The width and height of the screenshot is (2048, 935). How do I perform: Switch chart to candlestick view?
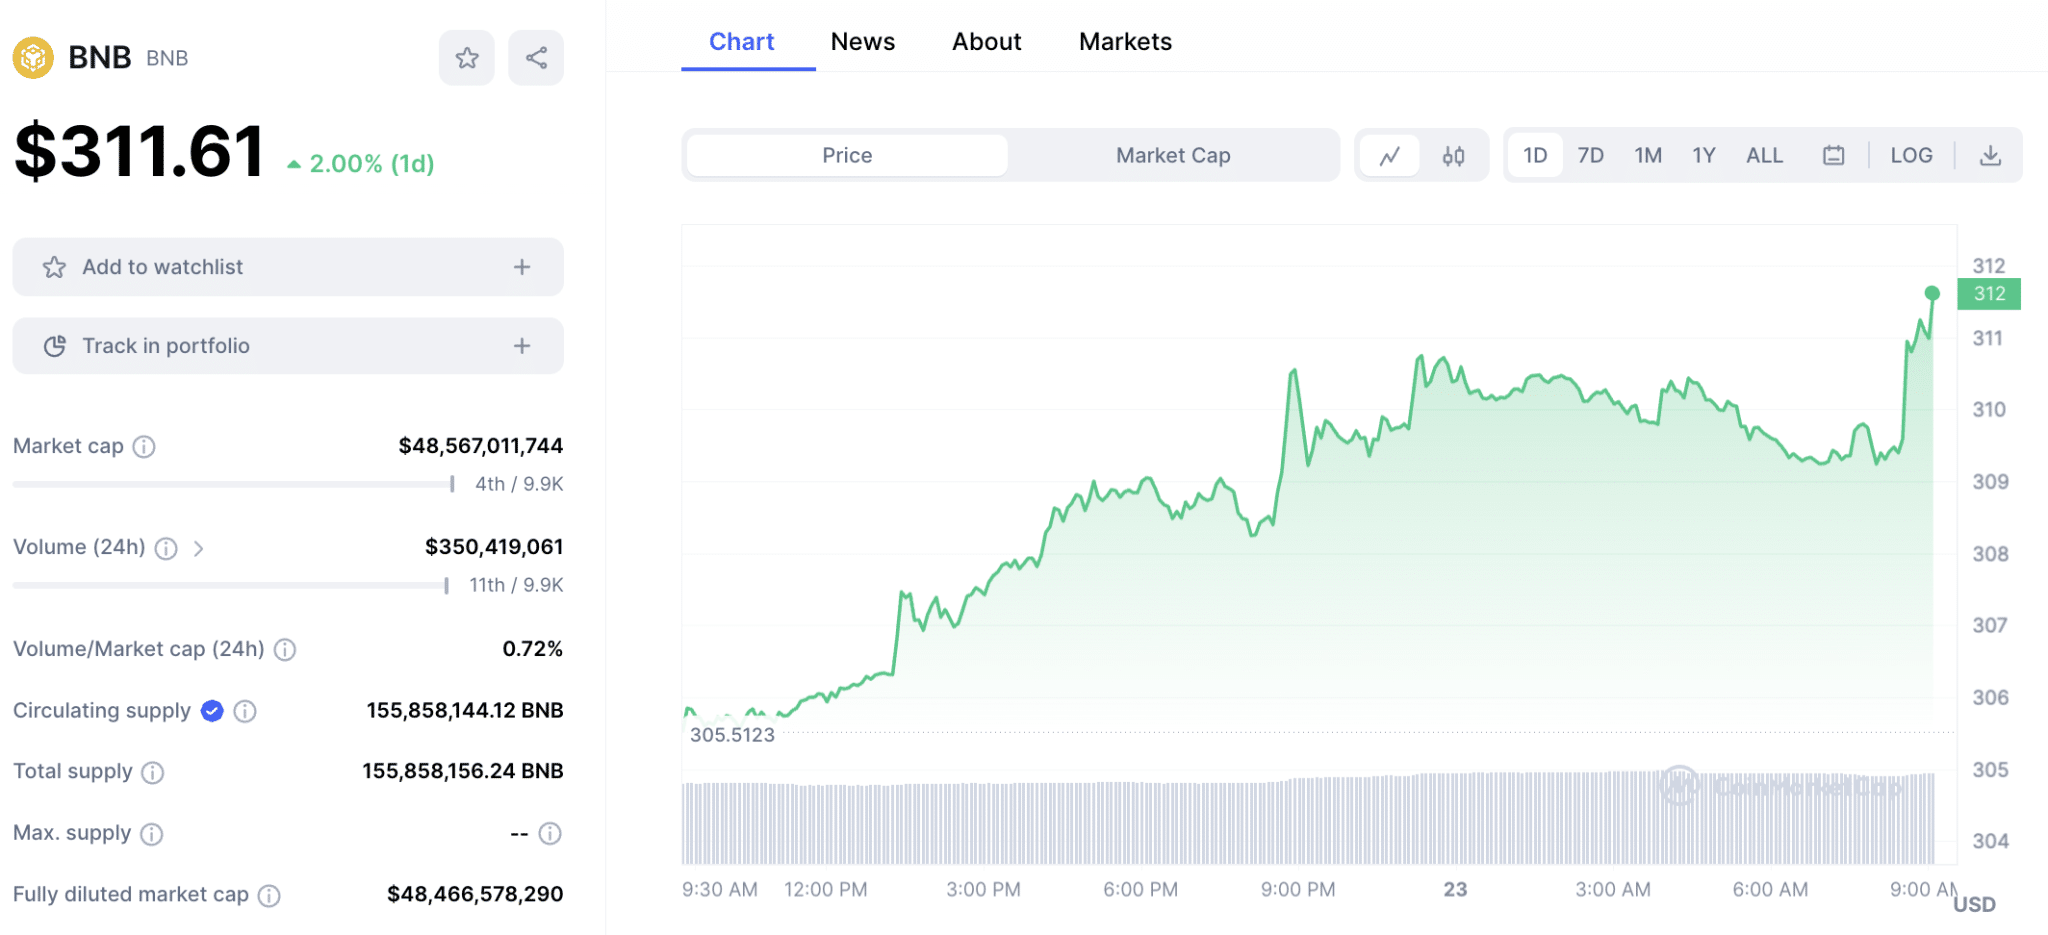[x=1453, y=155]
